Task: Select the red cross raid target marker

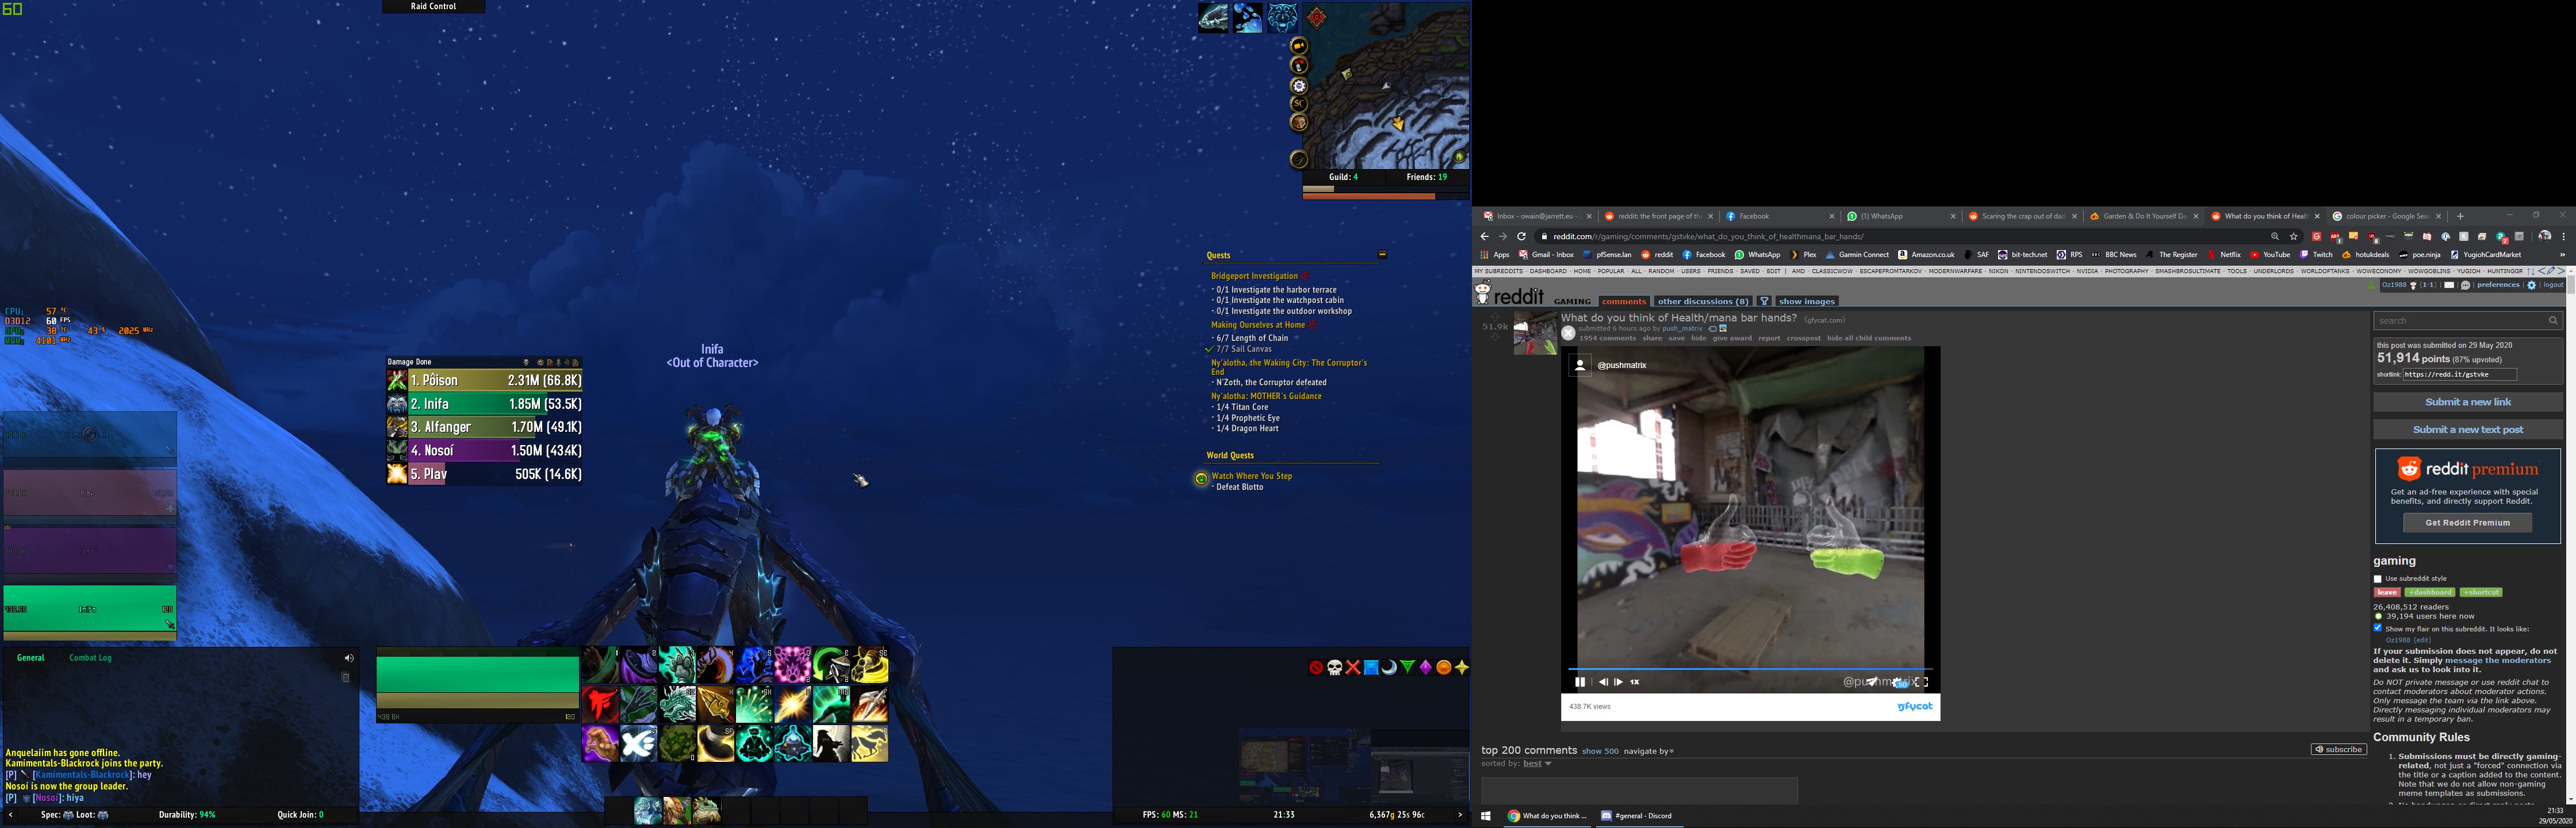Action: (1353, 667)
